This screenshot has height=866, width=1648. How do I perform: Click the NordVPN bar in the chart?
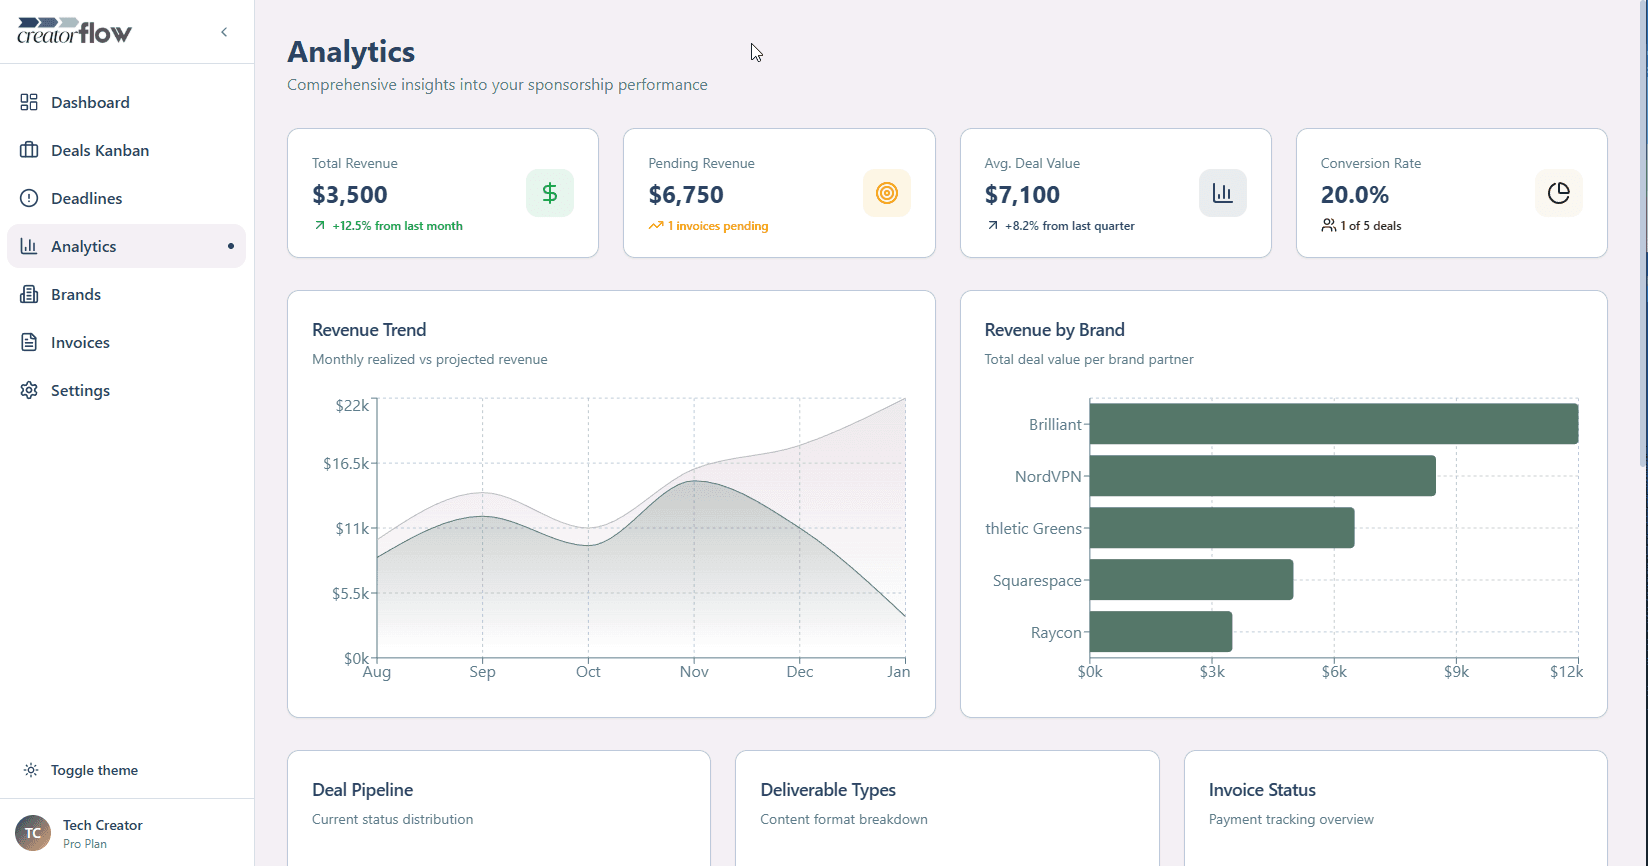point(1262,476)
